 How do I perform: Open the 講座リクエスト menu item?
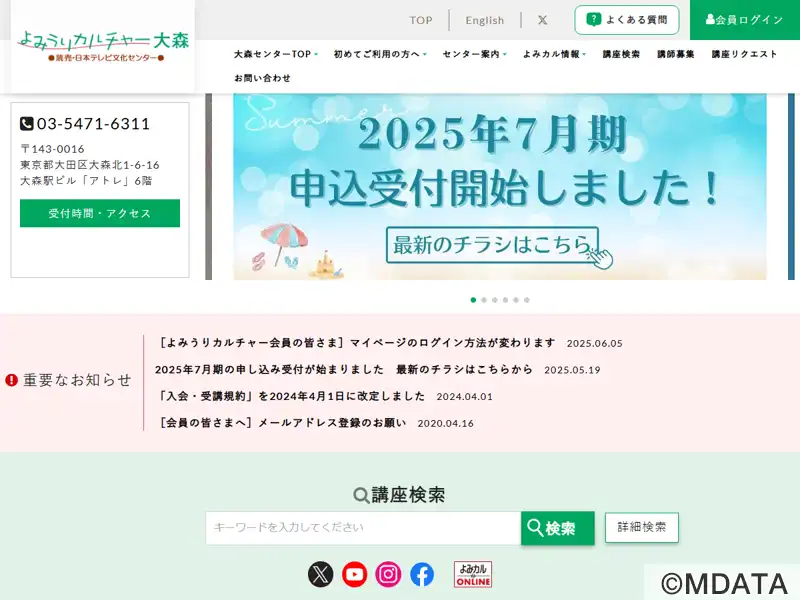(x=744, y=54)
